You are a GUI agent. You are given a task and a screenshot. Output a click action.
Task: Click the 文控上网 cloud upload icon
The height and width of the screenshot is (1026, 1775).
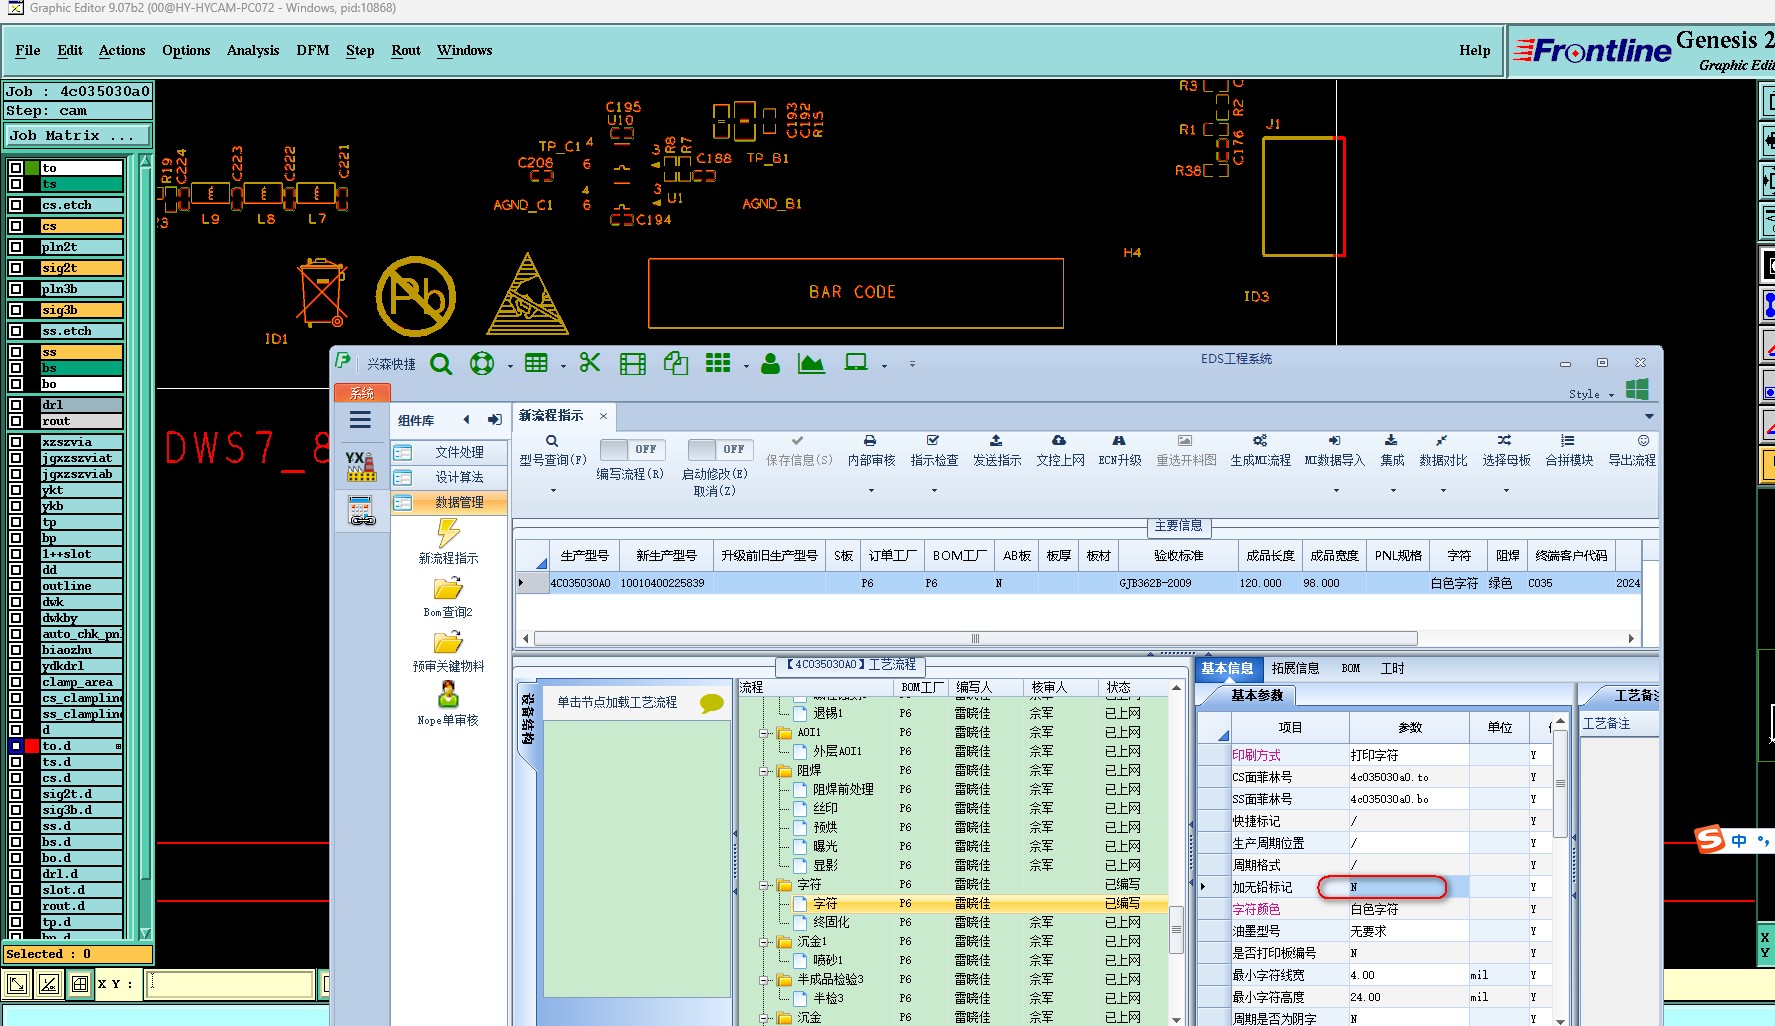[1059, 441]
